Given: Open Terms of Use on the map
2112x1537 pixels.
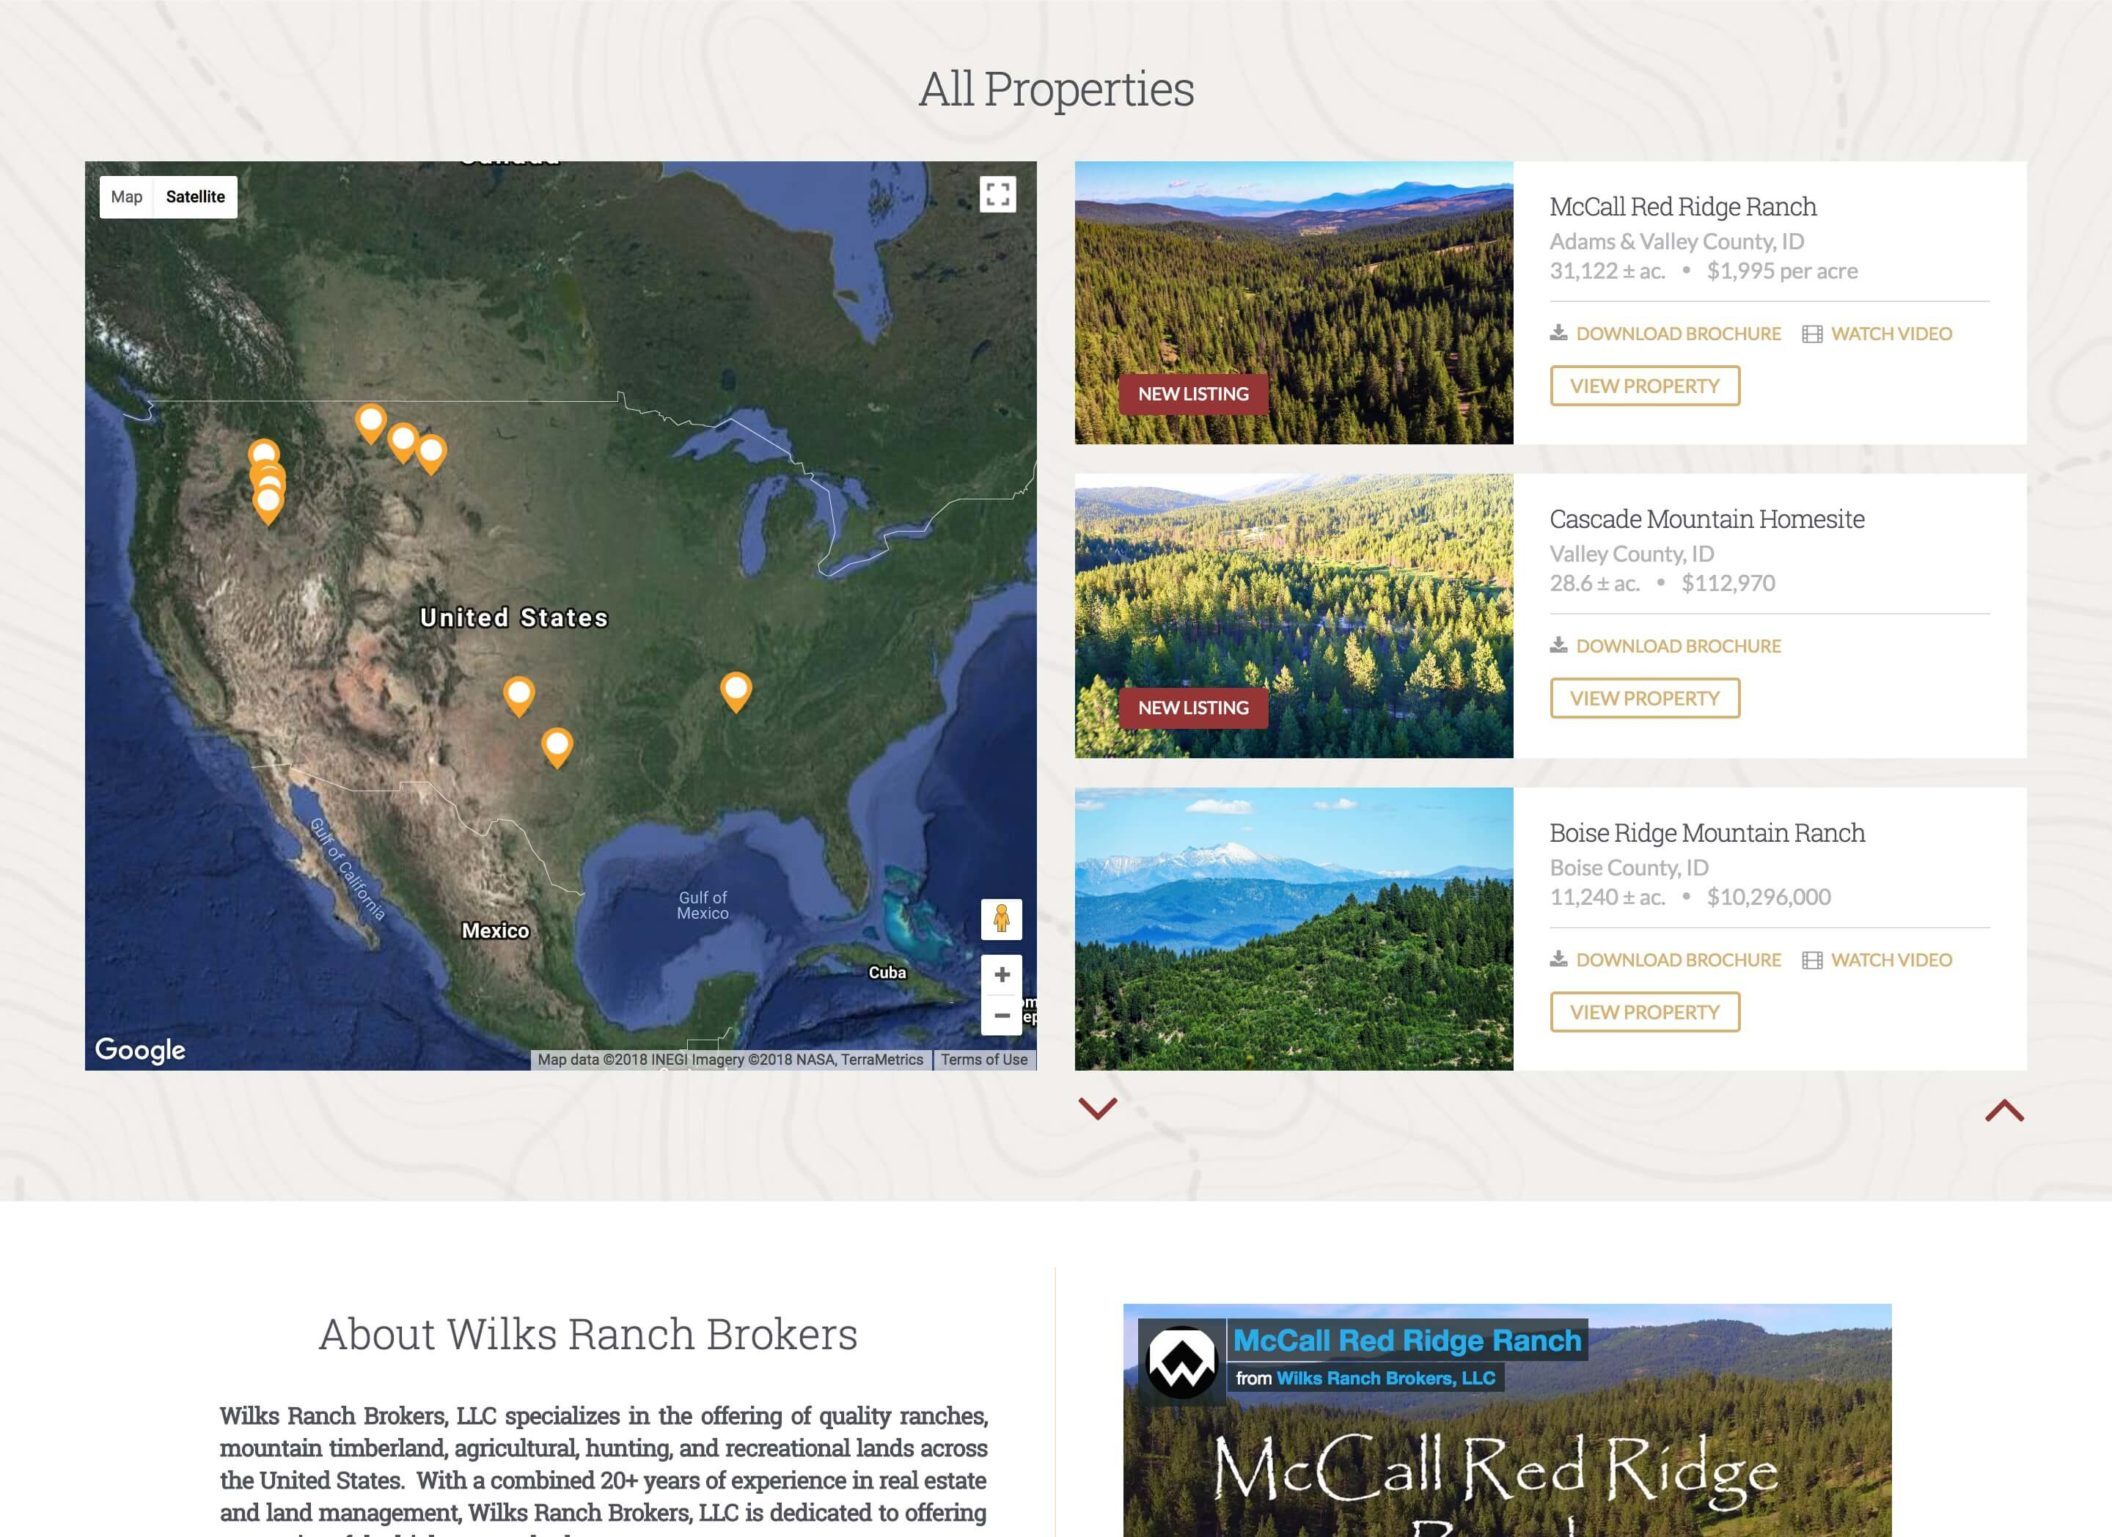Looking at the screenshot, I should point(983,1060).
